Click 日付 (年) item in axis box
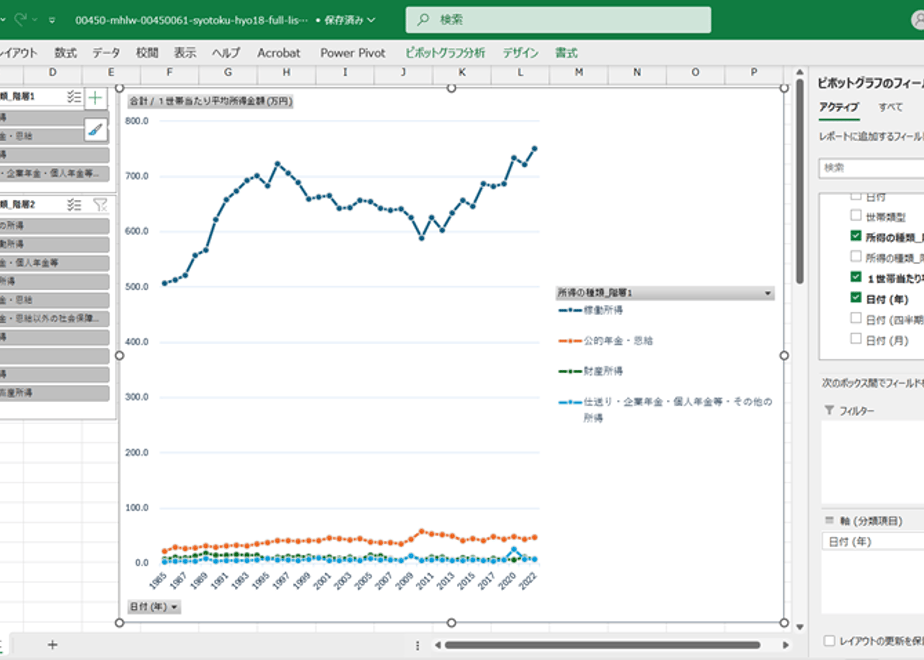Viewport: 924px width, 660px height. (873, 542)
